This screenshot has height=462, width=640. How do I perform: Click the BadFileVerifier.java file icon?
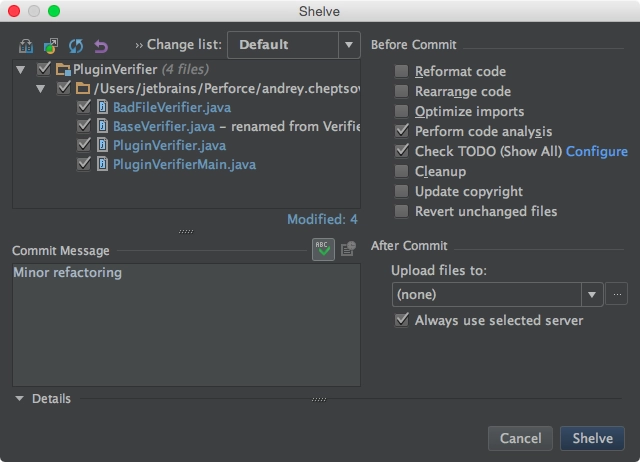102,107
